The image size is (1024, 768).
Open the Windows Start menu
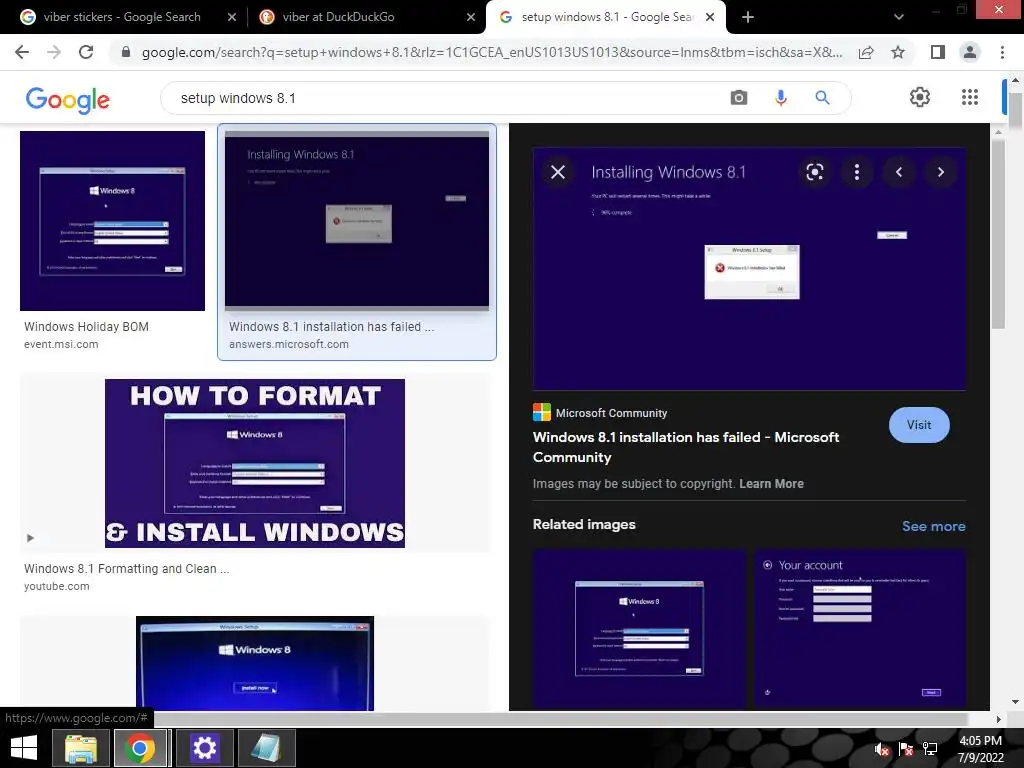24,748
